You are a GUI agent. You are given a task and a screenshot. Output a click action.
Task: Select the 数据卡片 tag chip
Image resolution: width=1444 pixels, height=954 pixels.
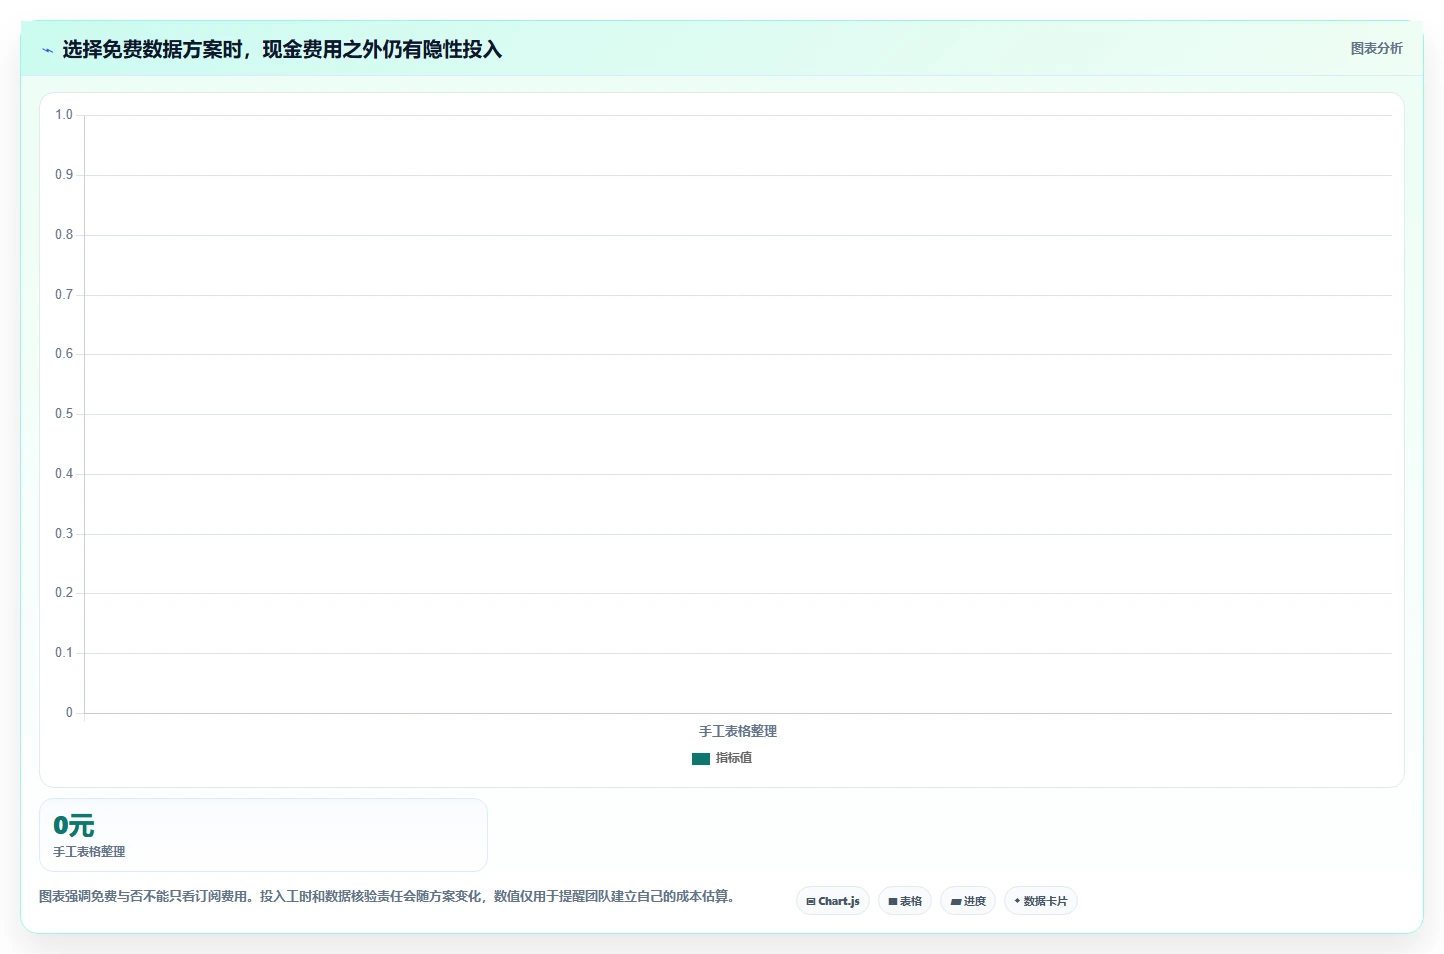click(x=1041, y=901)
